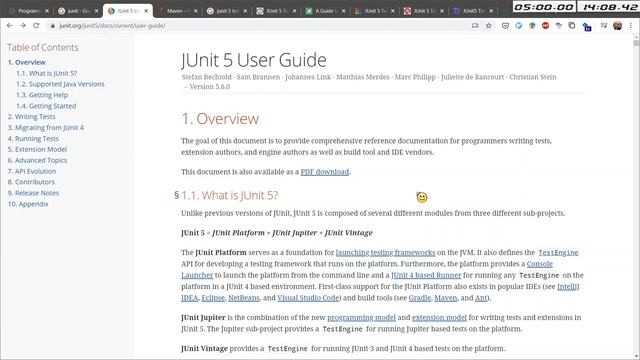Open the Gradle link
640x360 pixels.
(x=420, y=298)
